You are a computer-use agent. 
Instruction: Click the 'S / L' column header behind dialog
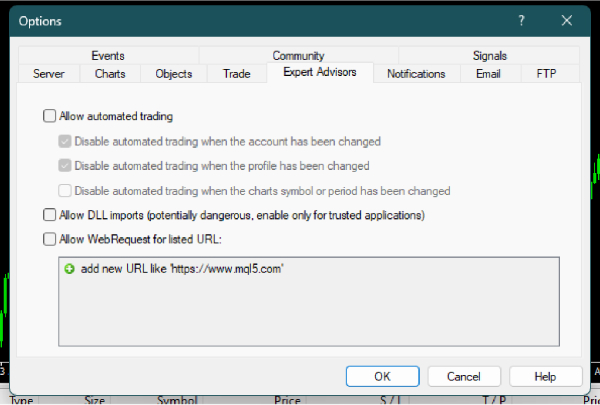[x=391, y=400]
